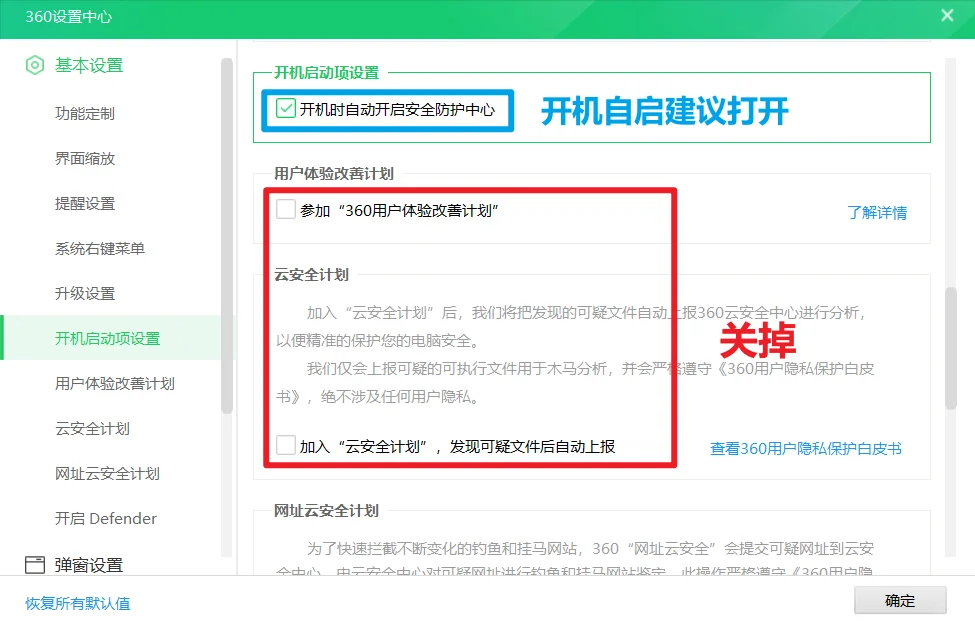Select 开启 Defender in the sidebar
The height and width of the screenshot is (625, 975).
tap(106, 519)
